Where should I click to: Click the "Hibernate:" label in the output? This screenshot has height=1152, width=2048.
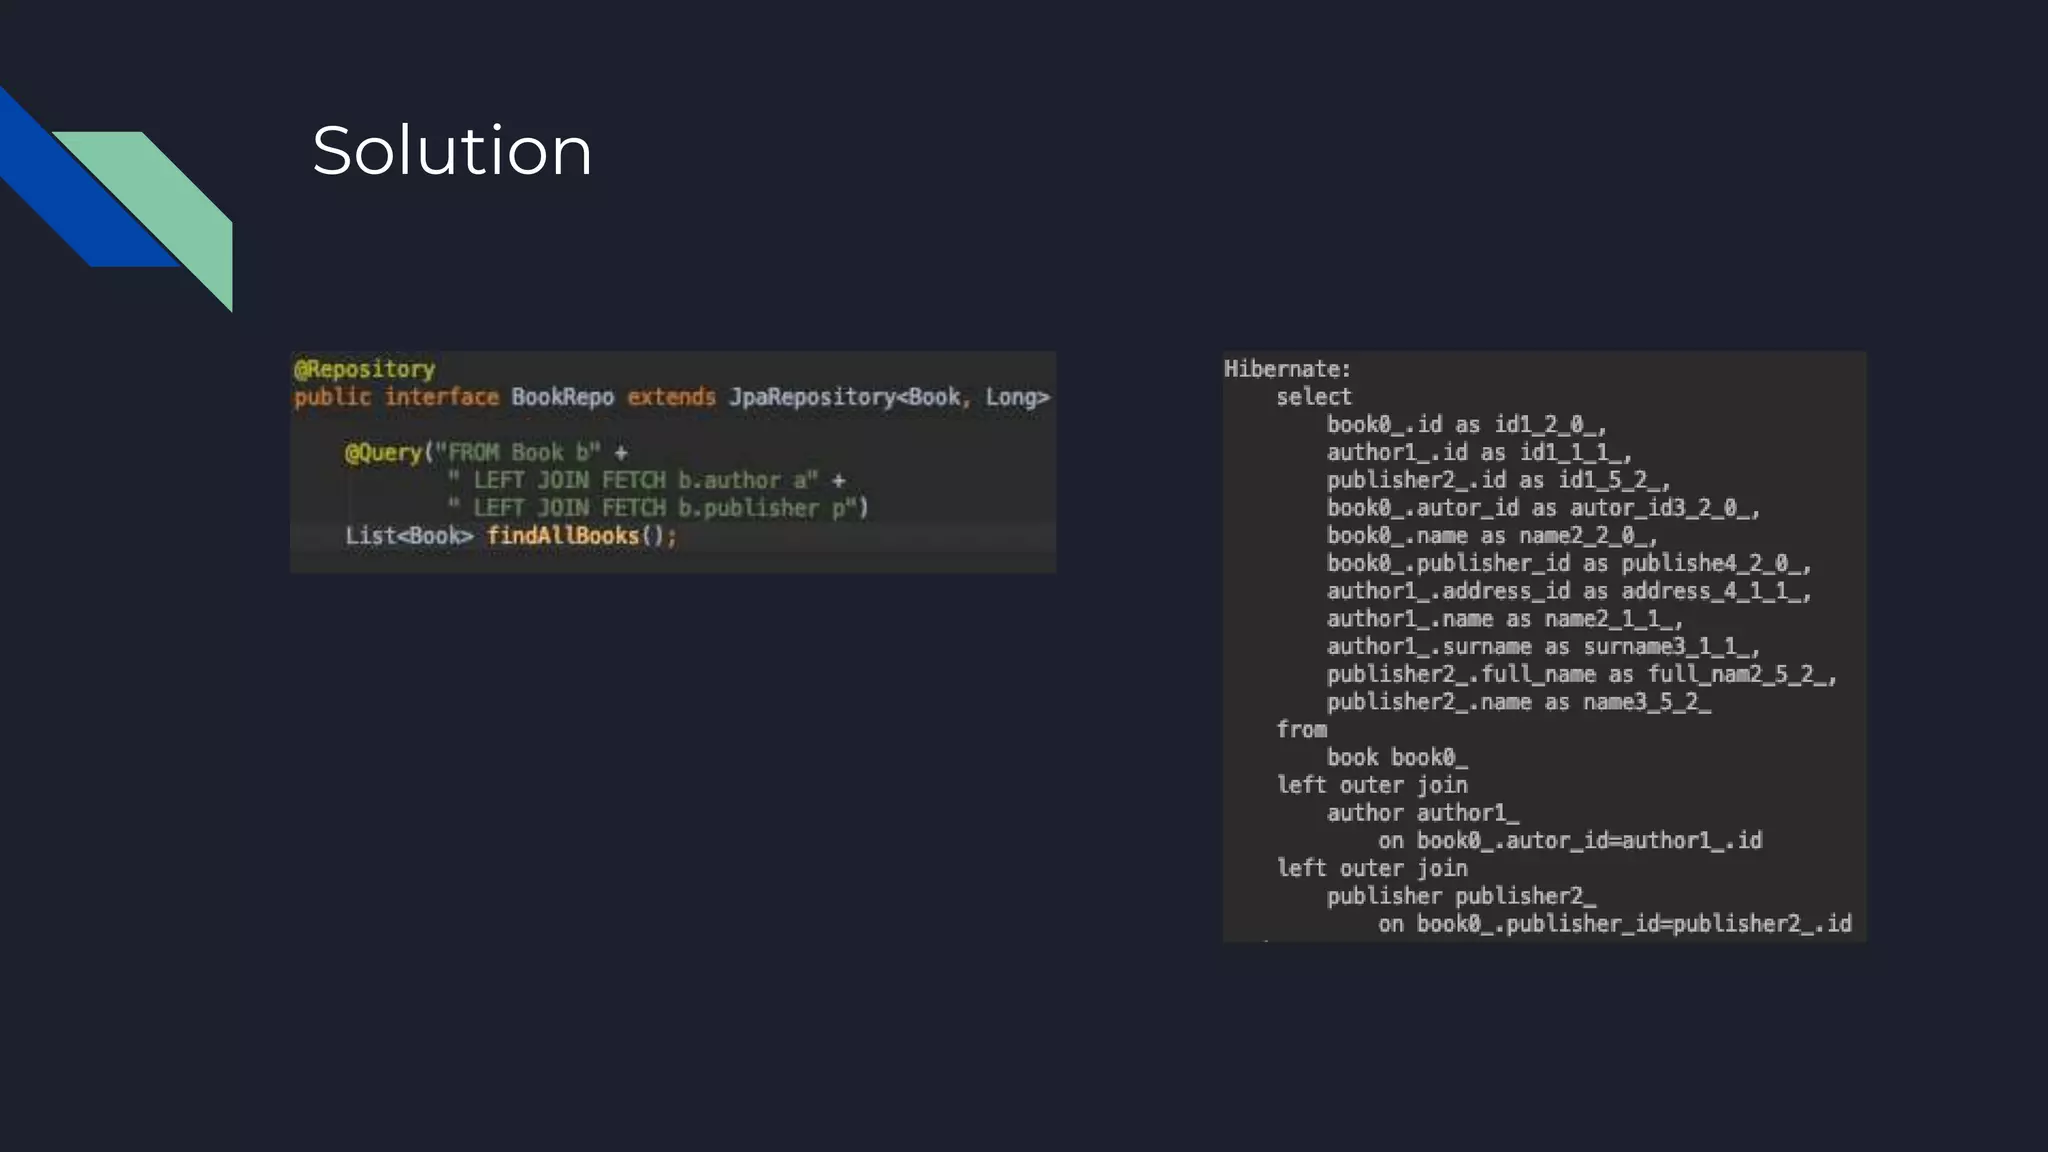pos(1287,369)
